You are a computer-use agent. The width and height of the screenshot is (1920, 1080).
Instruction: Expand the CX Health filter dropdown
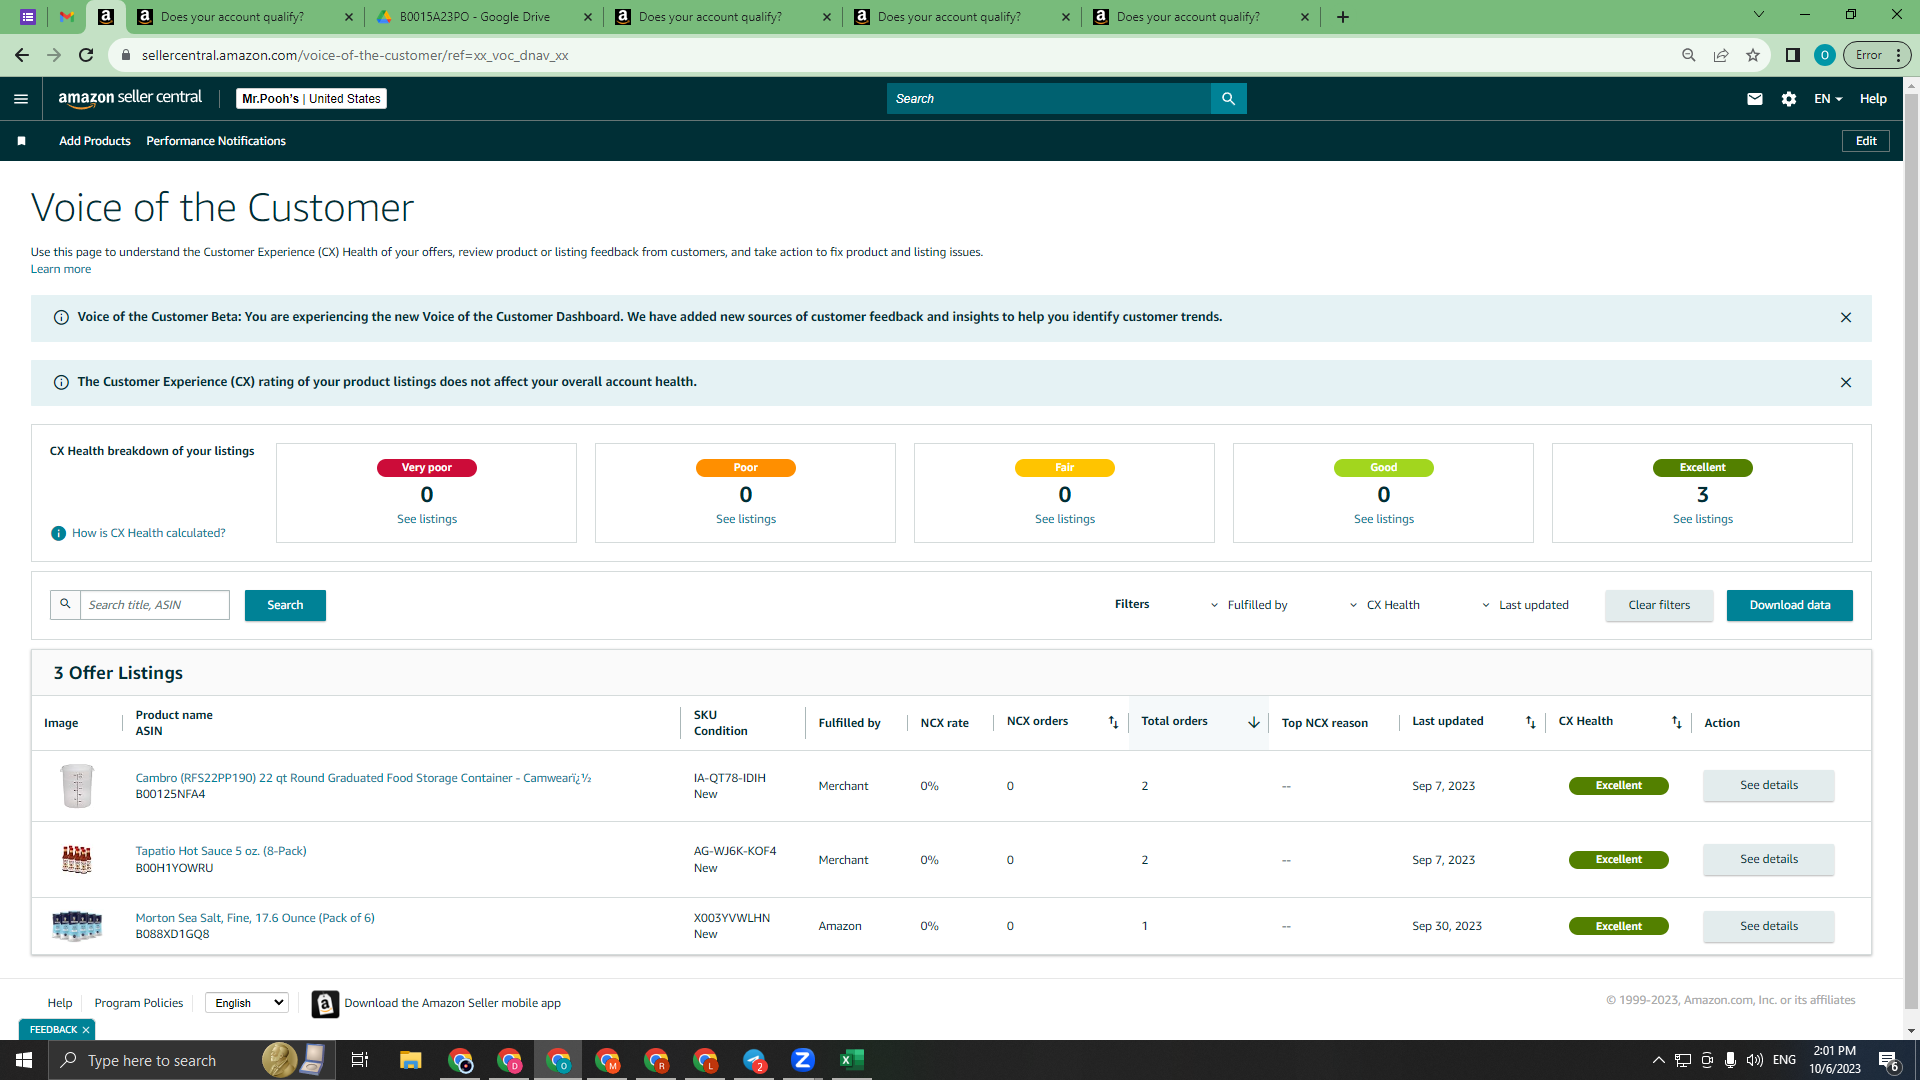(1384, 606)
